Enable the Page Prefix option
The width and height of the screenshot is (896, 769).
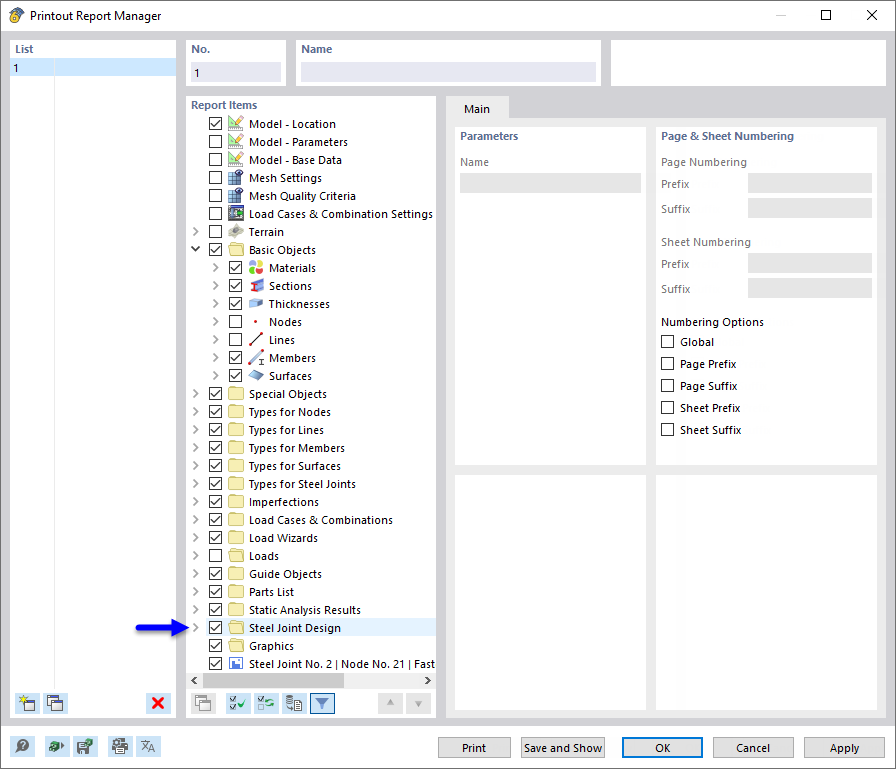pyautogui.click(x=667, y=363)
